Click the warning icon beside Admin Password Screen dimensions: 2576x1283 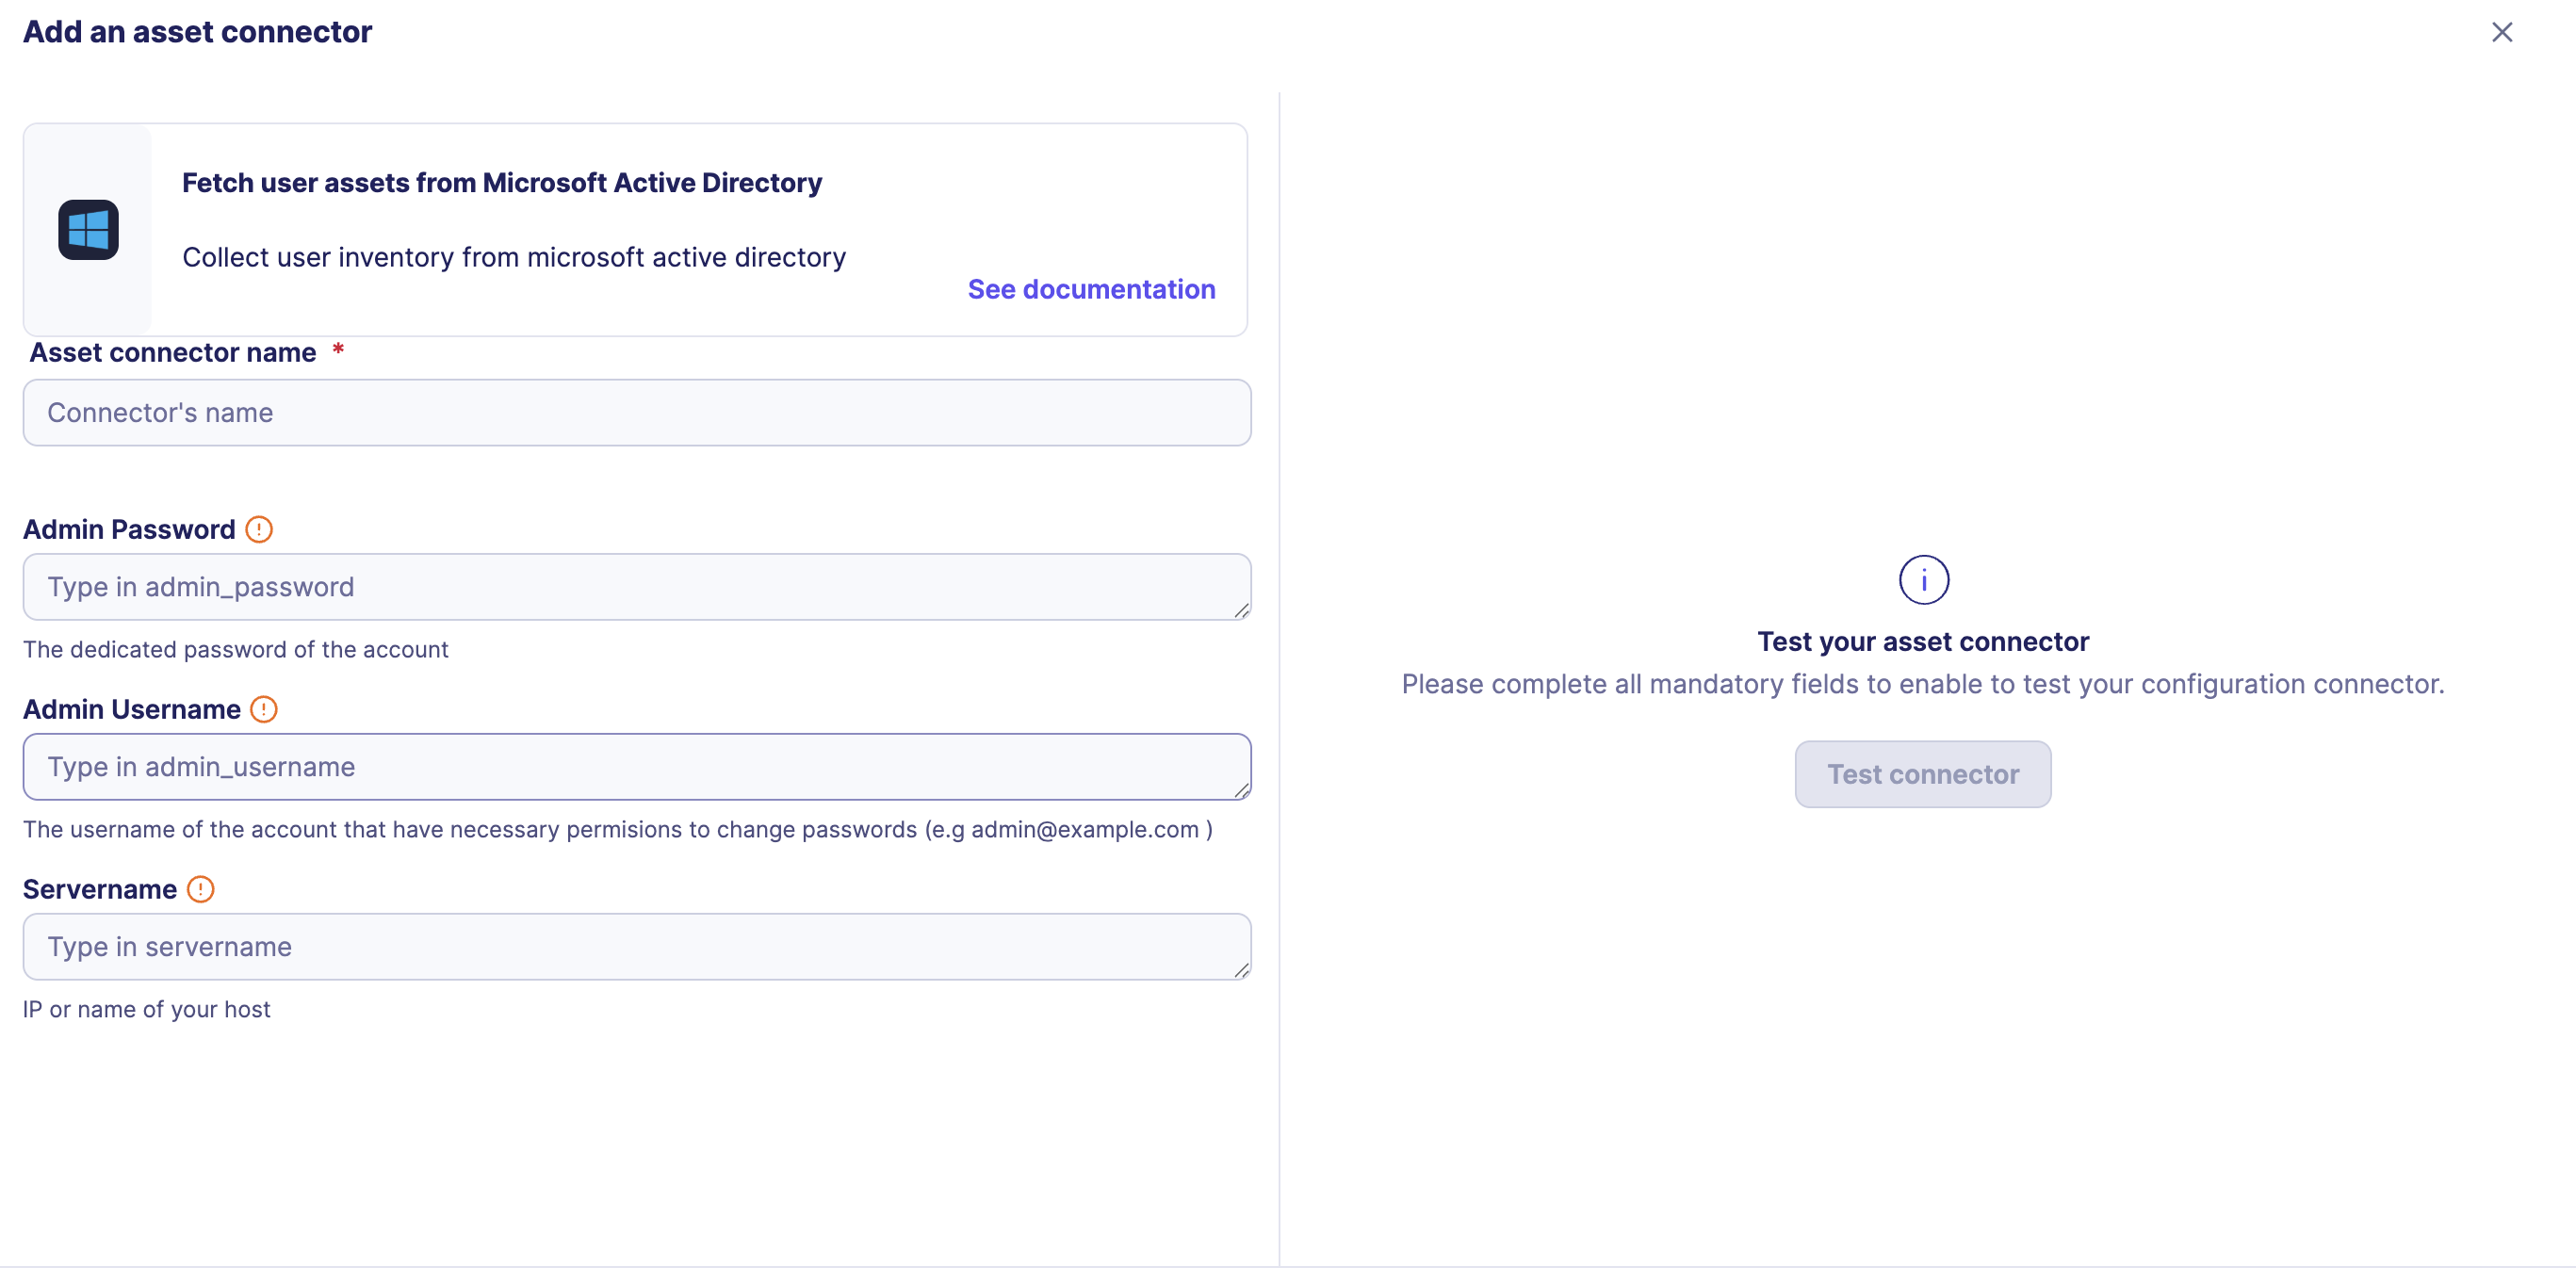(259, 529)
